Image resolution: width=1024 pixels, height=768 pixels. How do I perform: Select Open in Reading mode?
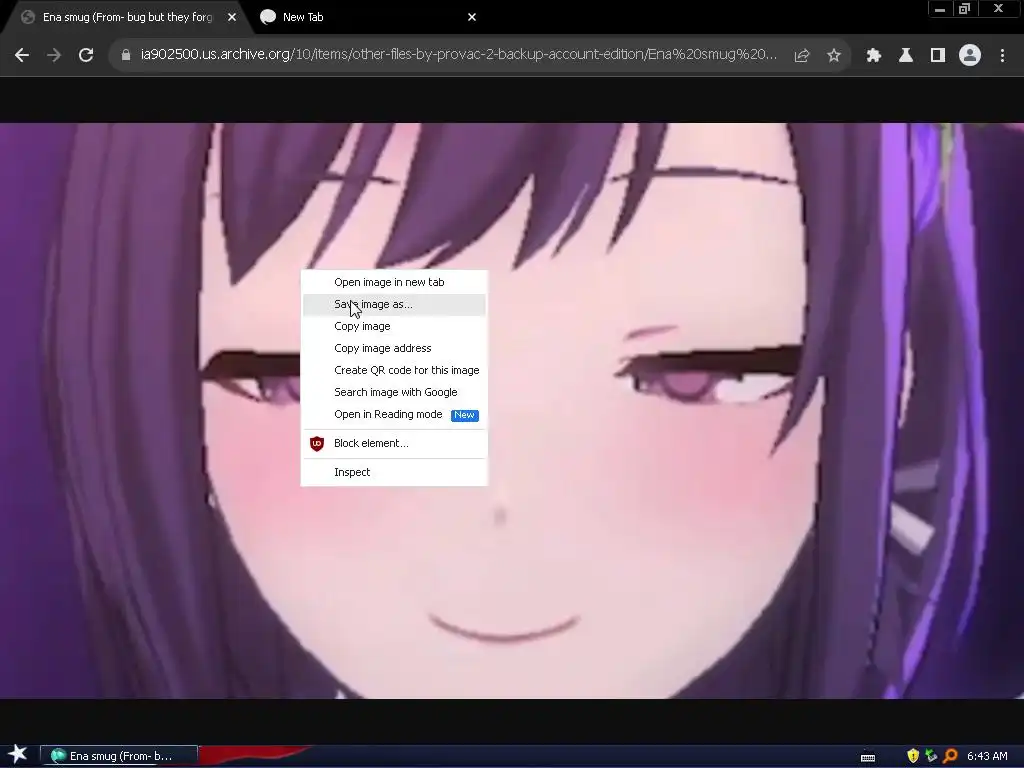(394, 415)
